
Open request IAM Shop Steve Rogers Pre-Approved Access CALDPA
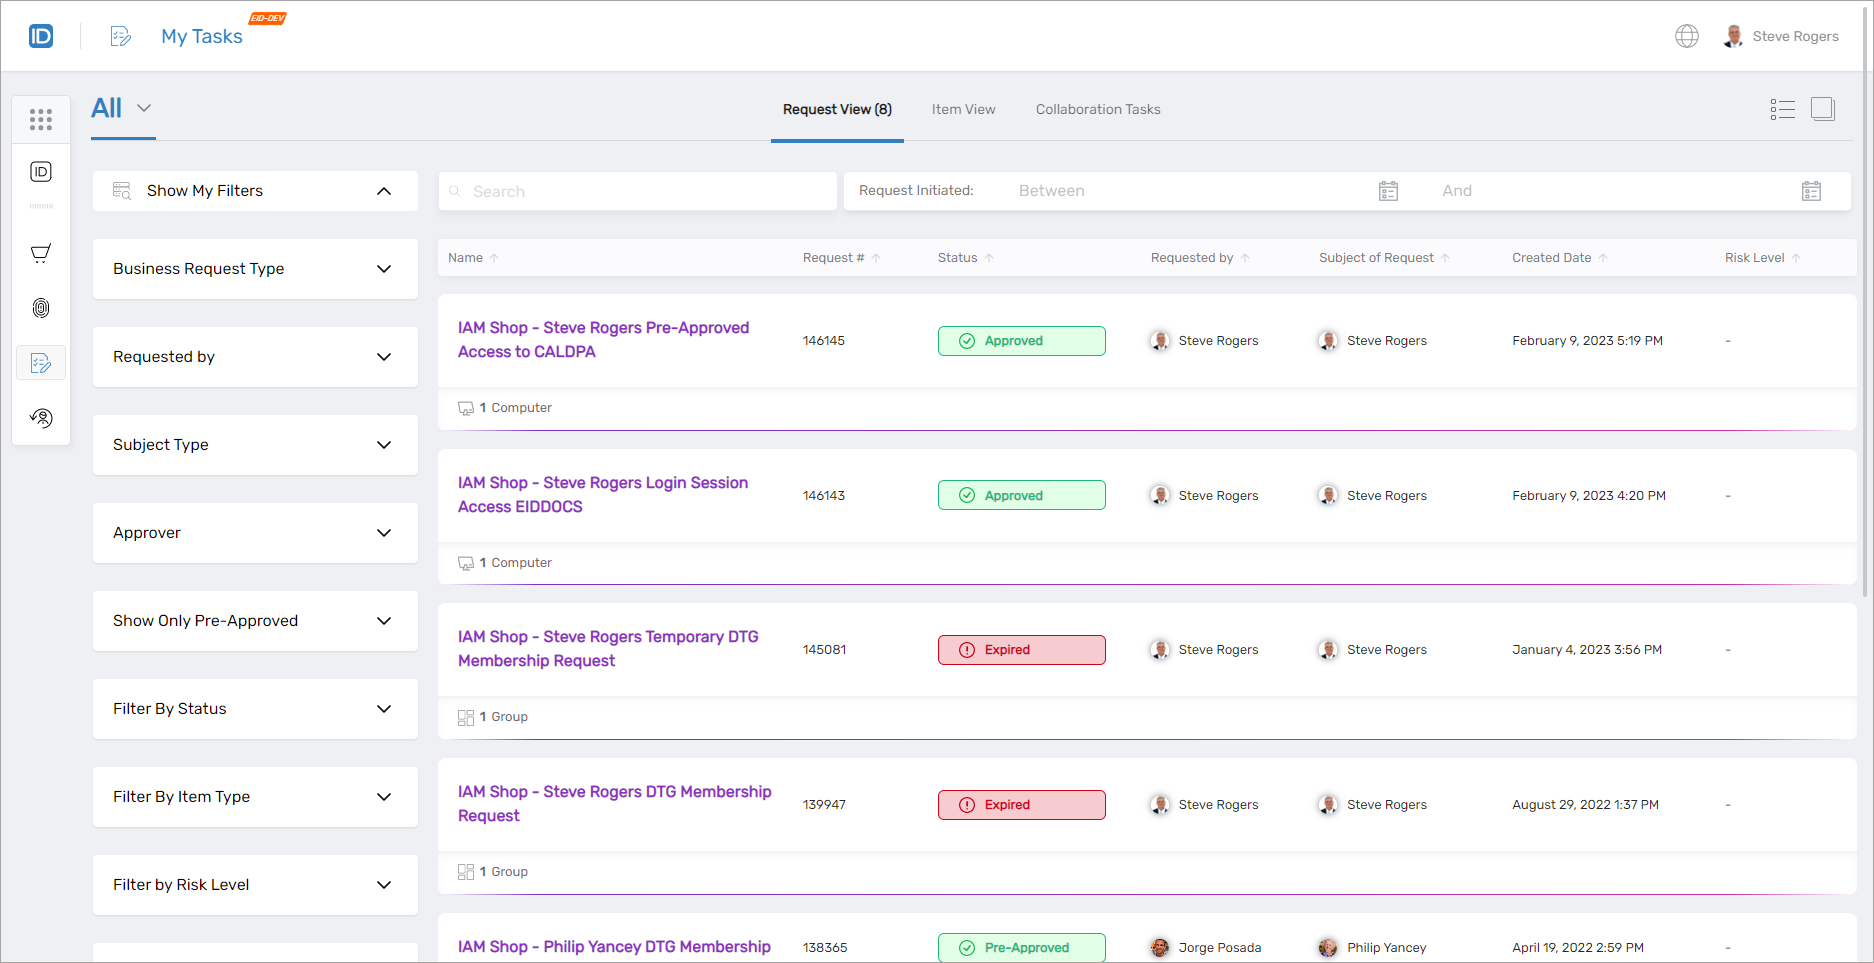click(603, 339)
